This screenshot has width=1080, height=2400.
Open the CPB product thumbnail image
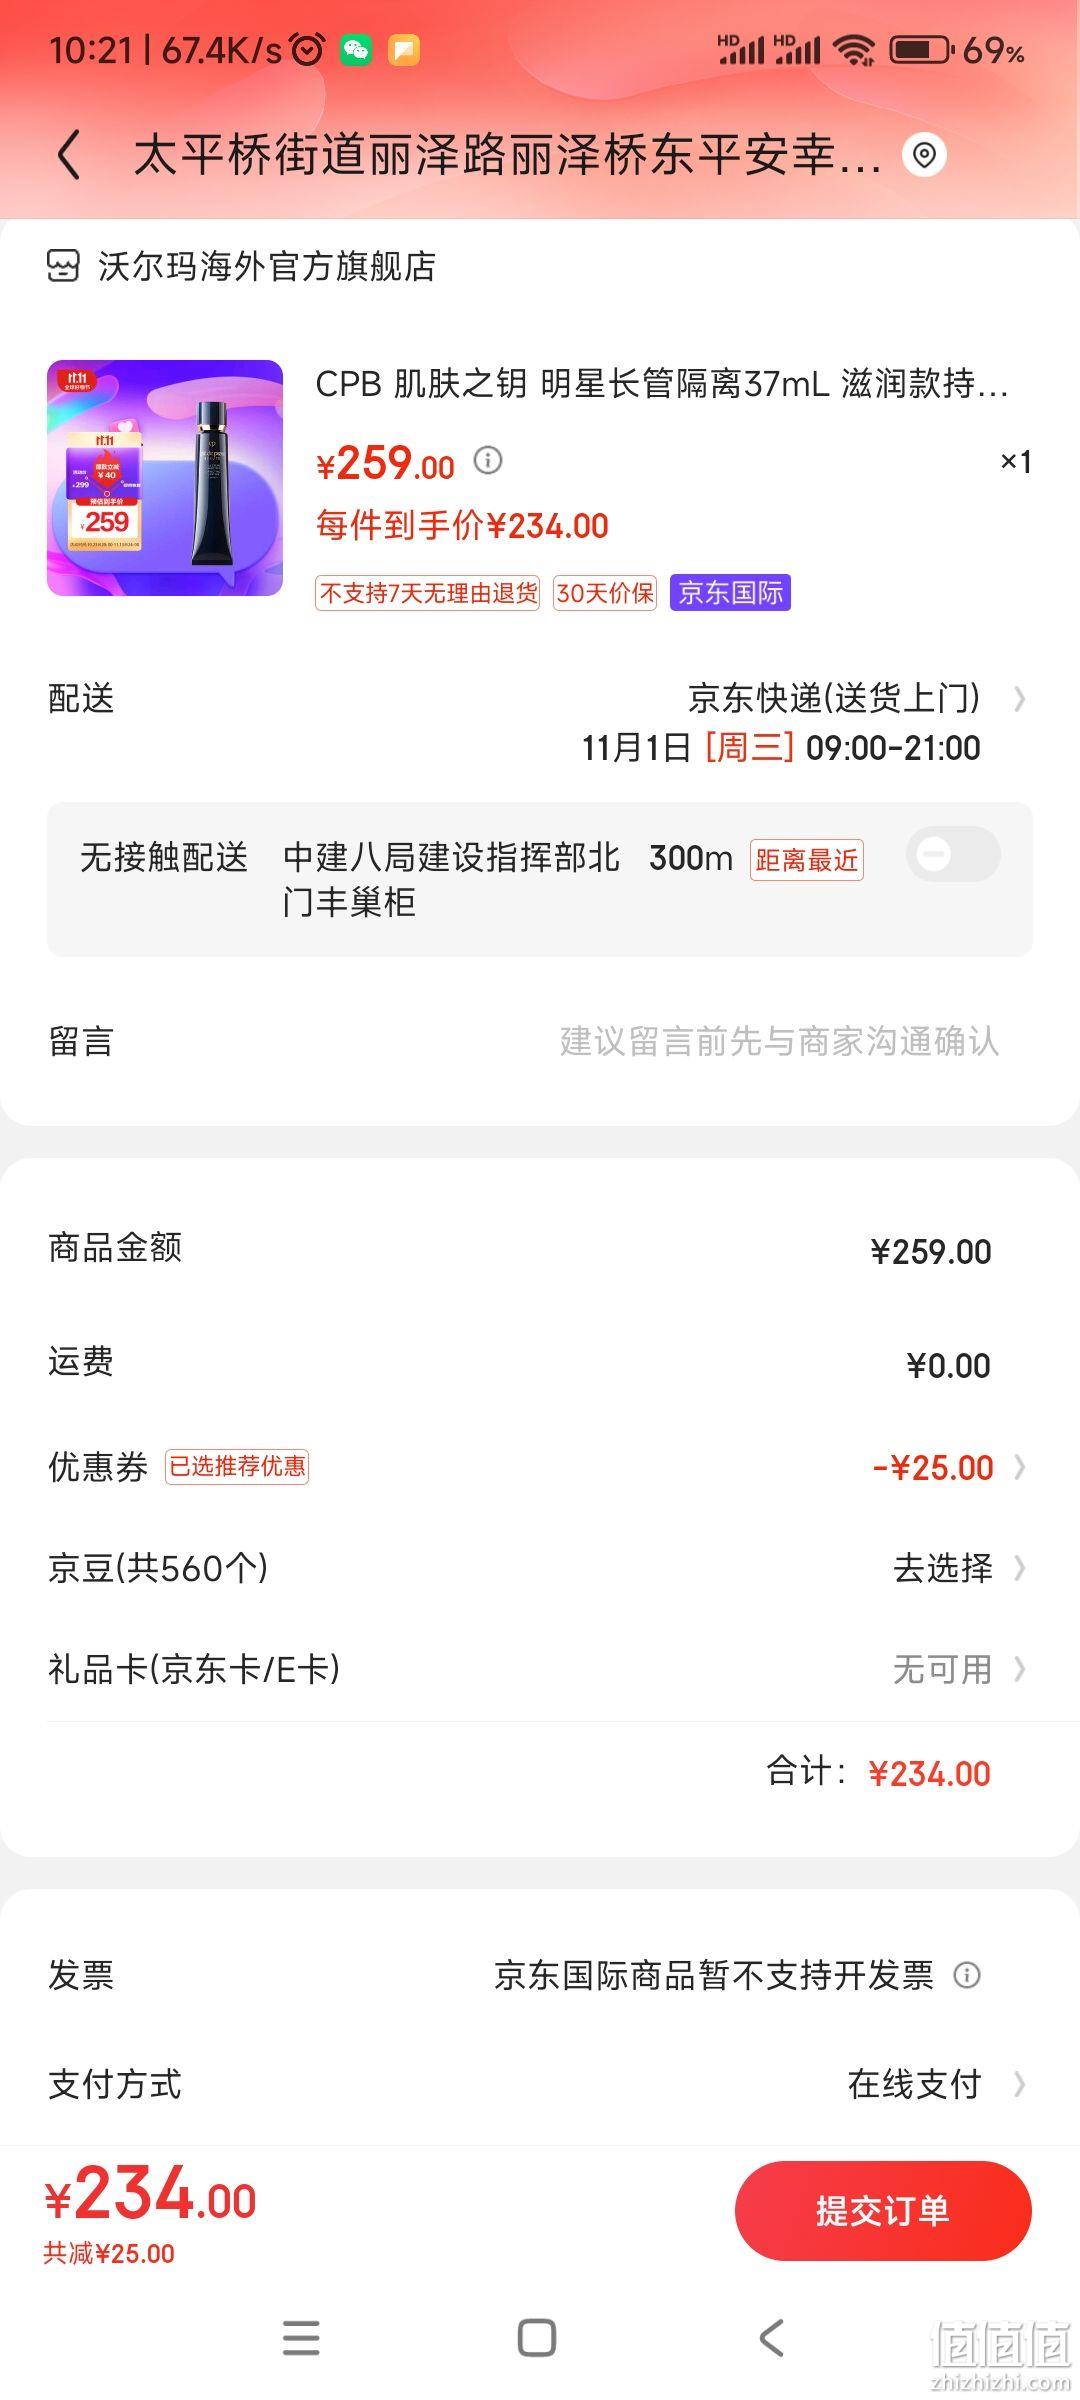tap(165, 478)
